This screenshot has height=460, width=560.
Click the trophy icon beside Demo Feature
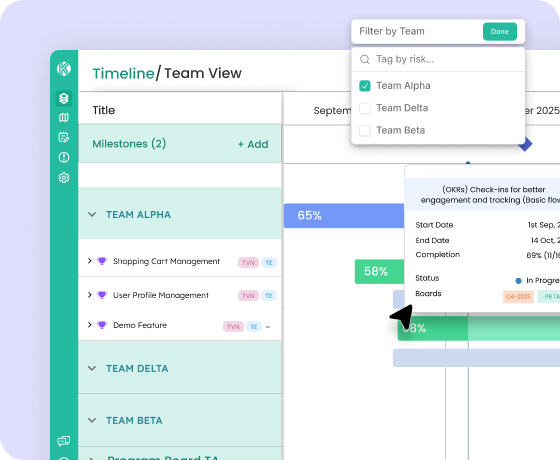(102, 325)
